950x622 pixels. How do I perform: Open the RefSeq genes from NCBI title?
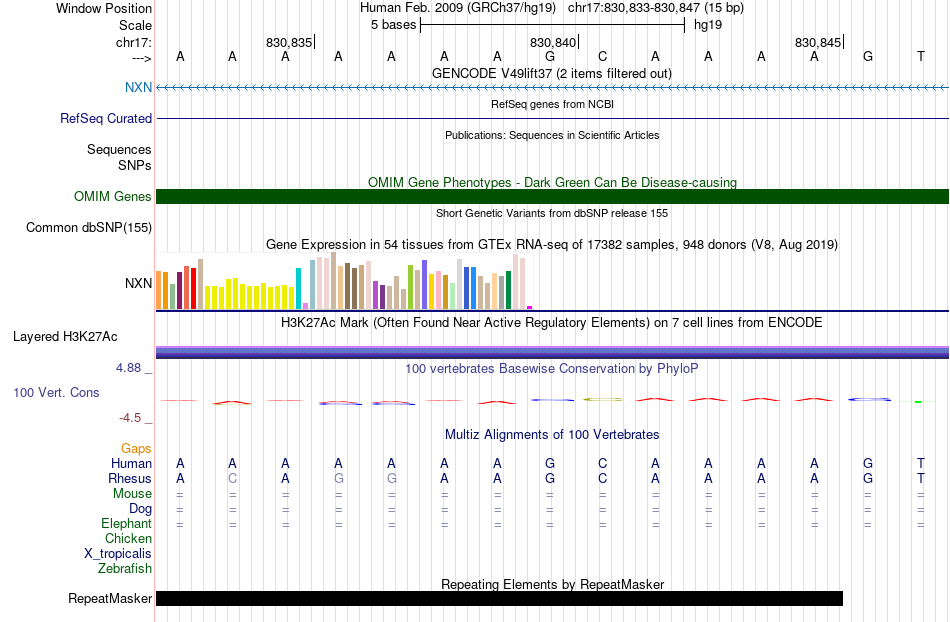(x=552, y=104)
